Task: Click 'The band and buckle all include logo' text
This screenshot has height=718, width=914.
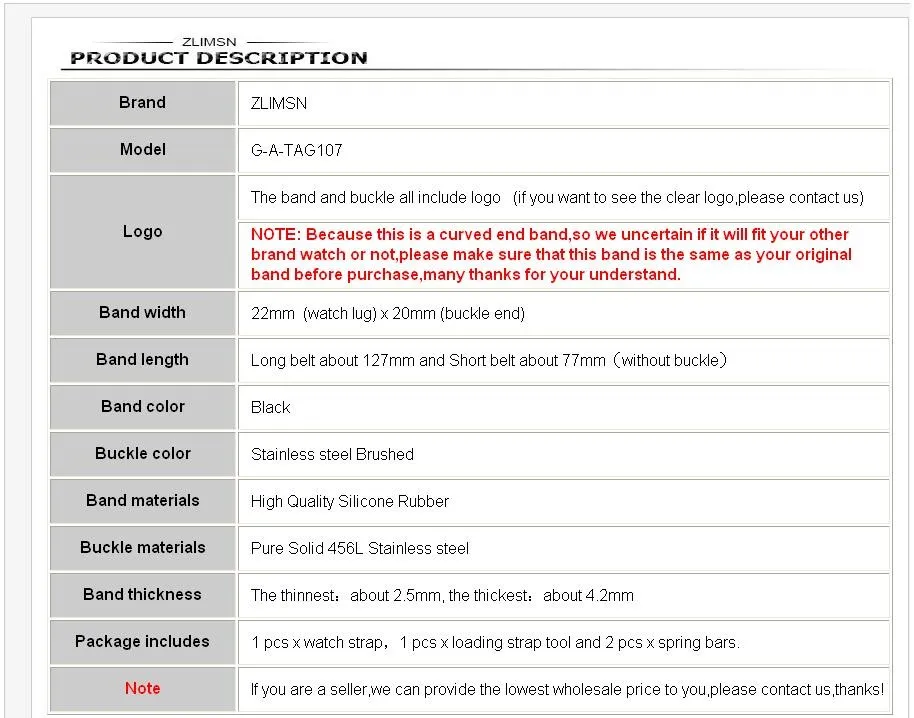Action: coord(375,198)
